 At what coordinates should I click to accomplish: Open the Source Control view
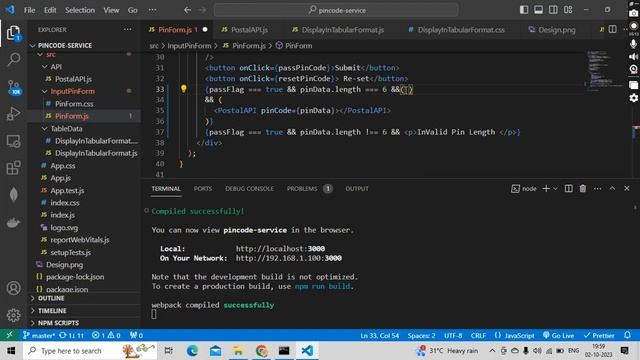pos(13,87)
